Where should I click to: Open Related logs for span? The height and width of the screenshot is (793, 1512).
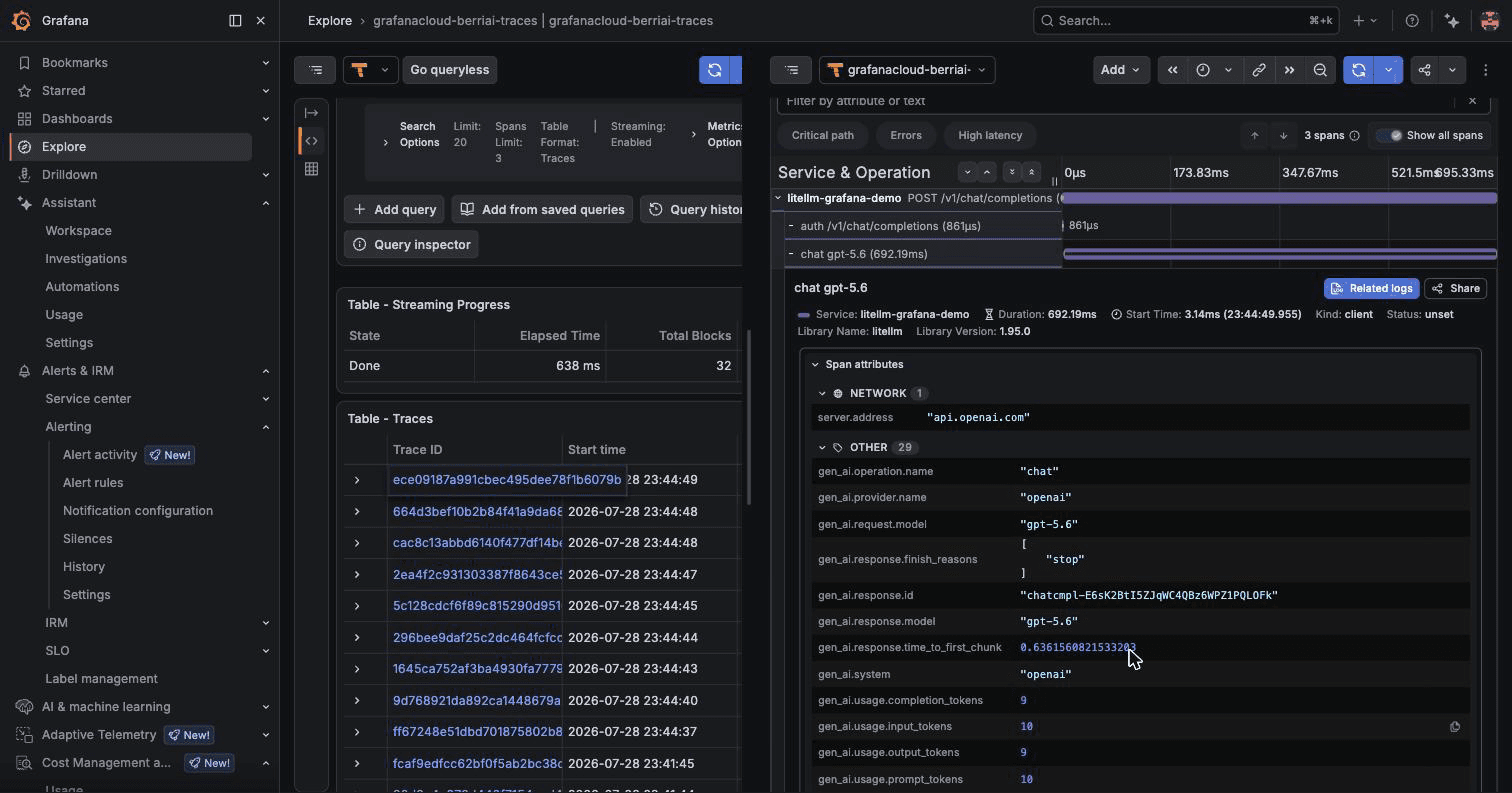click(x=1371, y=289)
